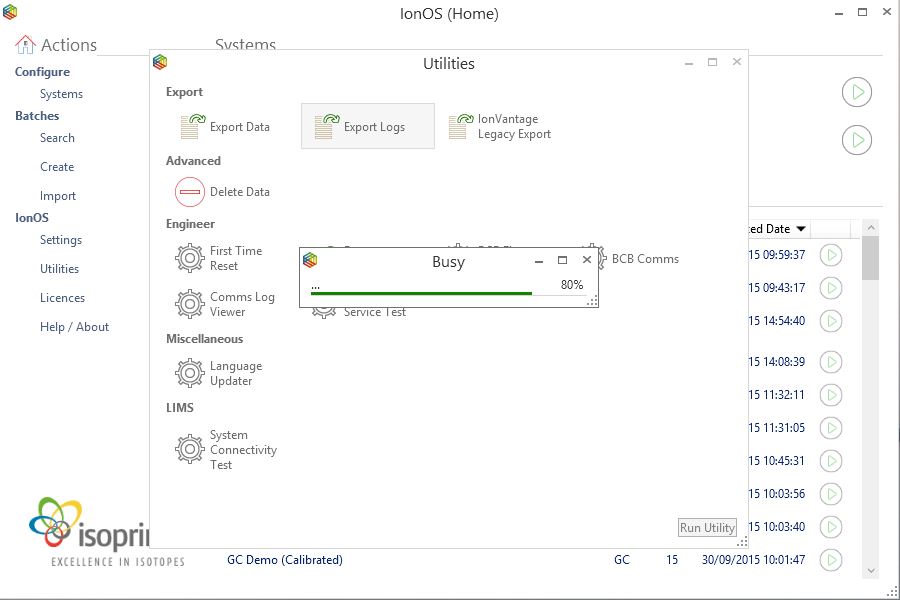The width and height of the screenshot is (900, 600).
Task: Open Licences in the sidebar
Action: pos(62,298)
